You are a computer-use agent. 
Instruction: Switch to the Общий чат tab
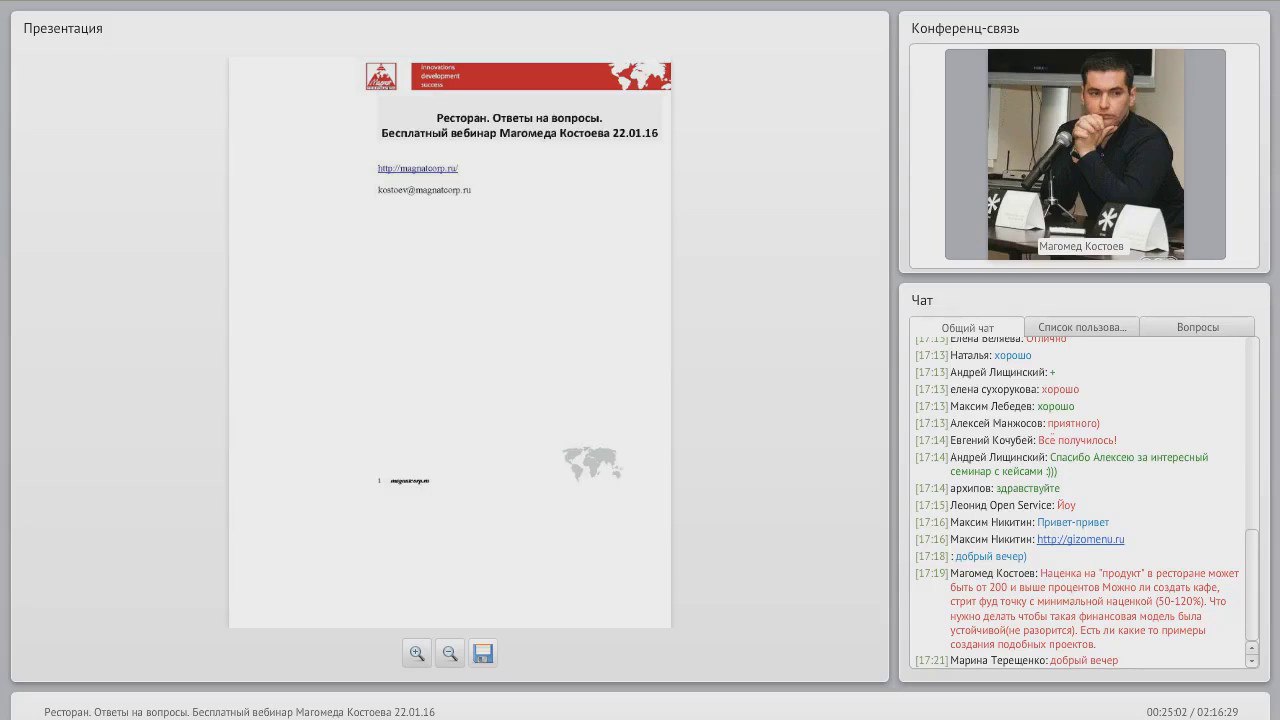click(967, 327)
